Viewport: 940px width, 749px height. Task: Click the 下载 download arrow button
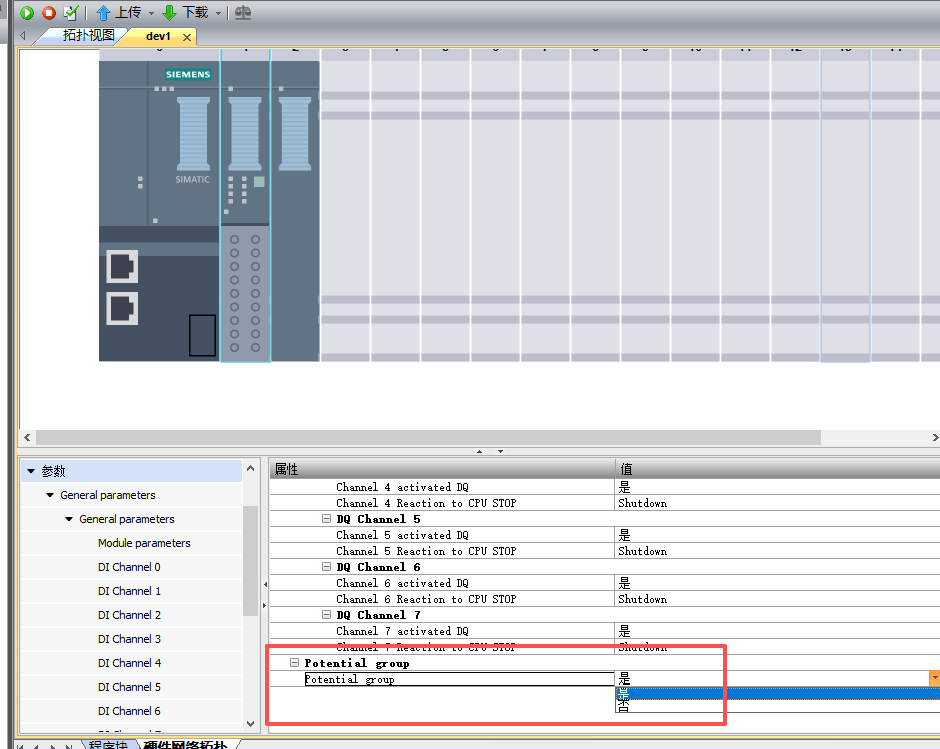[x=186, y=13]
